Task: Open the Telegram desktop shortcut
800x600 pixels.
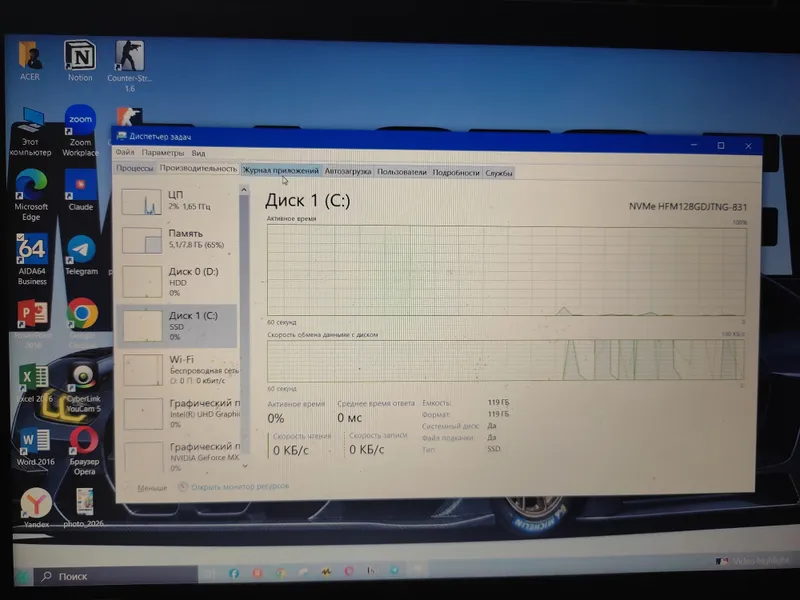Action: point(81,255)
